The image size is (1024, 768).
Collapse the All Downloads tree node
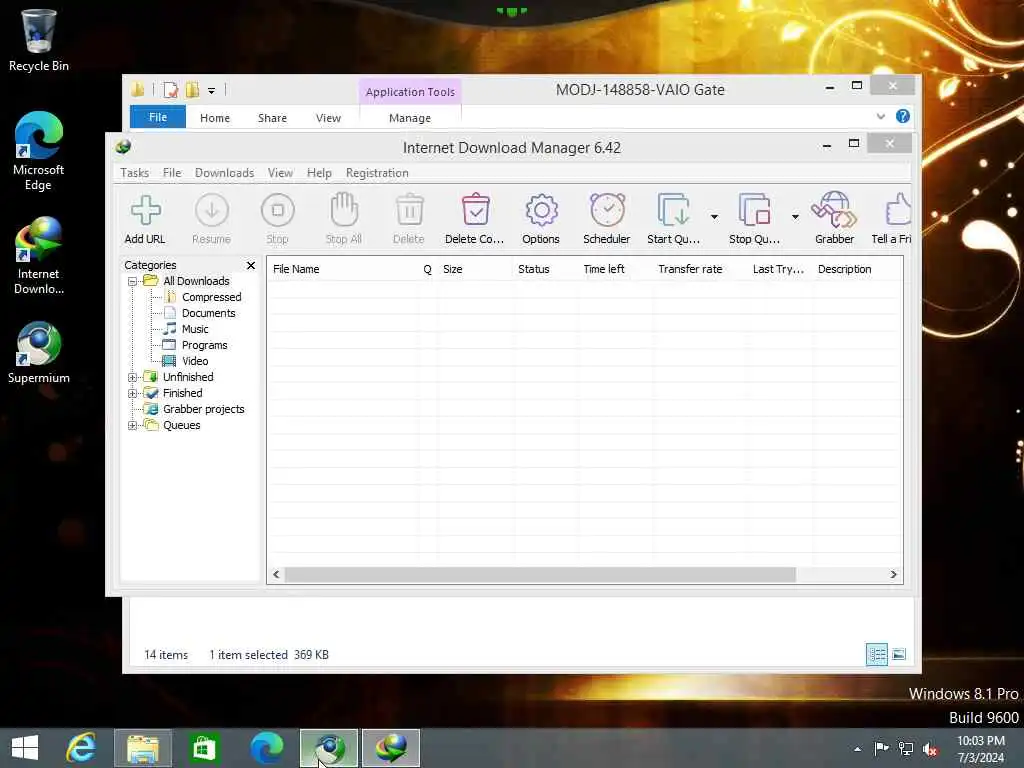pyautogui.click(x=133, y=281)
